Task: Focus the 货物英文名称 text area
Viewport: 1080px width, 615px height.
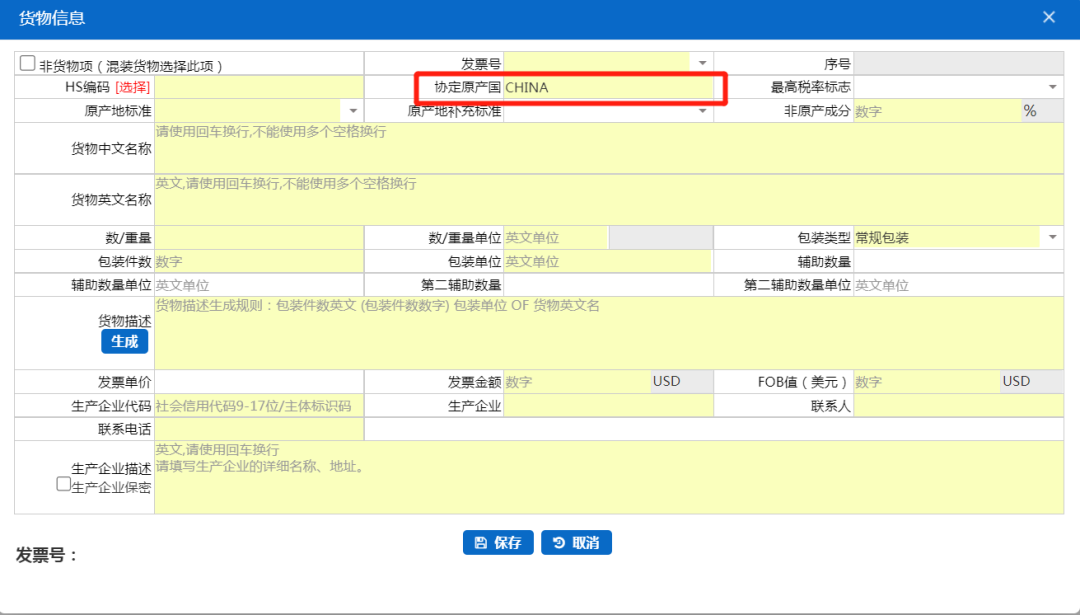Action: click(x=608, y=200)
